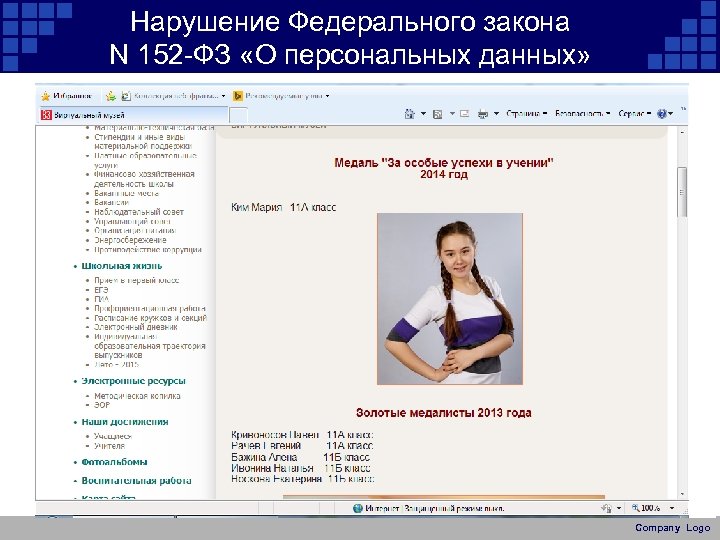Open the Школьная жизнь sidebar section

pyautogui.click(x=122, y=266)
